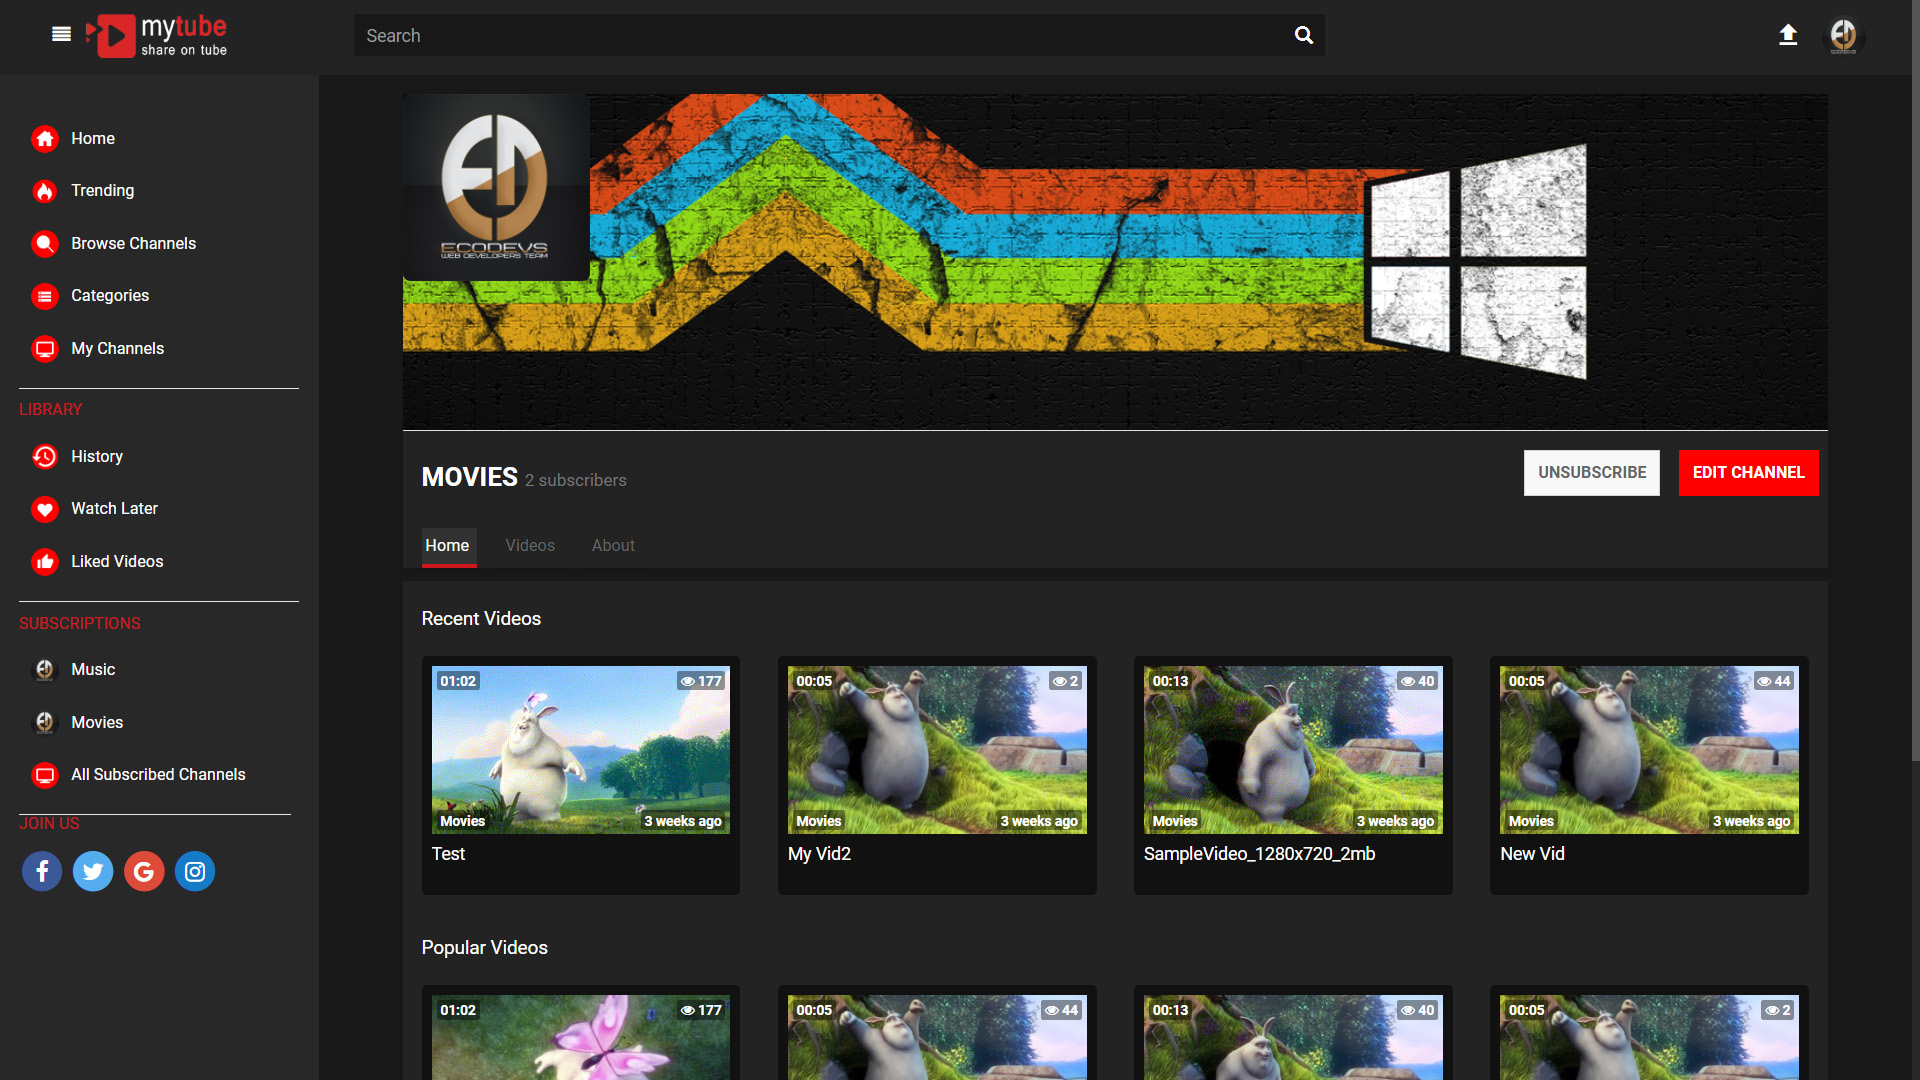Click the Search input field

click(x=820, y=35)
